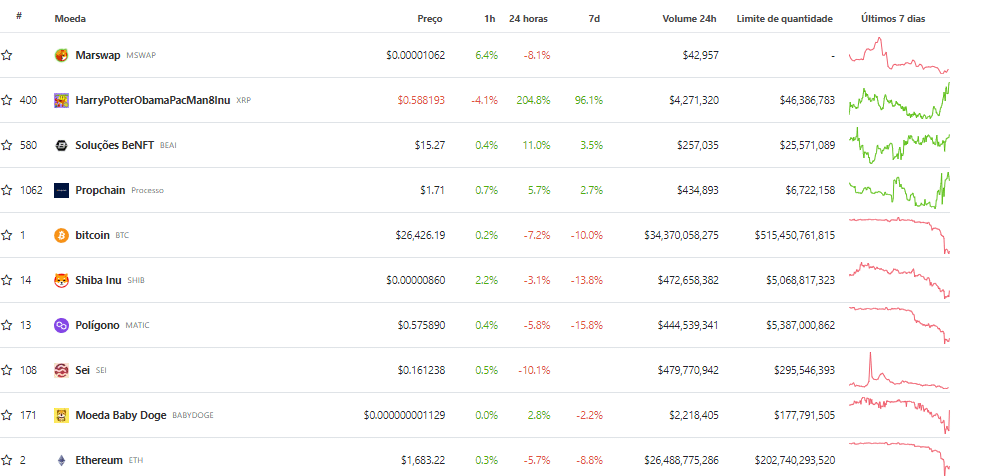The height and width of the screenshot is (476, 986).
Task: Click the Baby Doge coin logo
Action: [x=61, y=415]
